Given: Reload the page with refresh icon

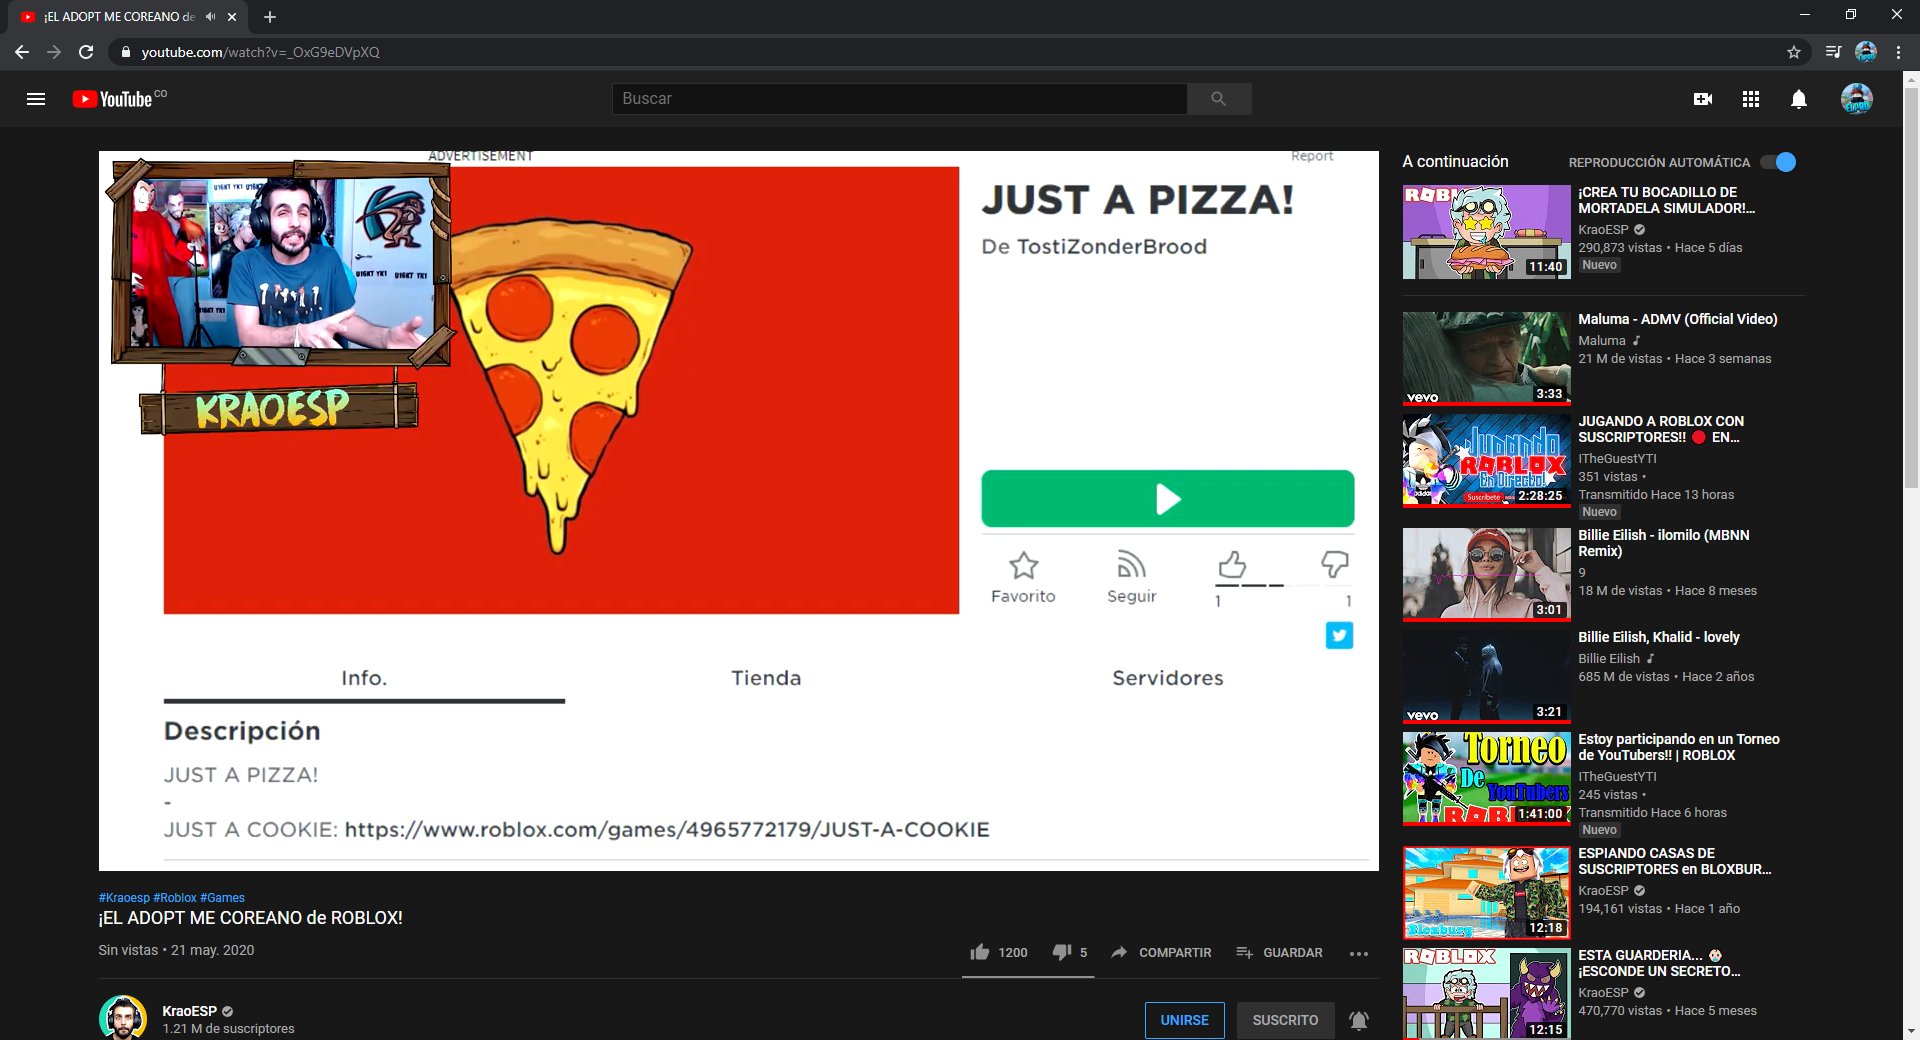Looking at the screenshot, I should click(x=86, y=52).
